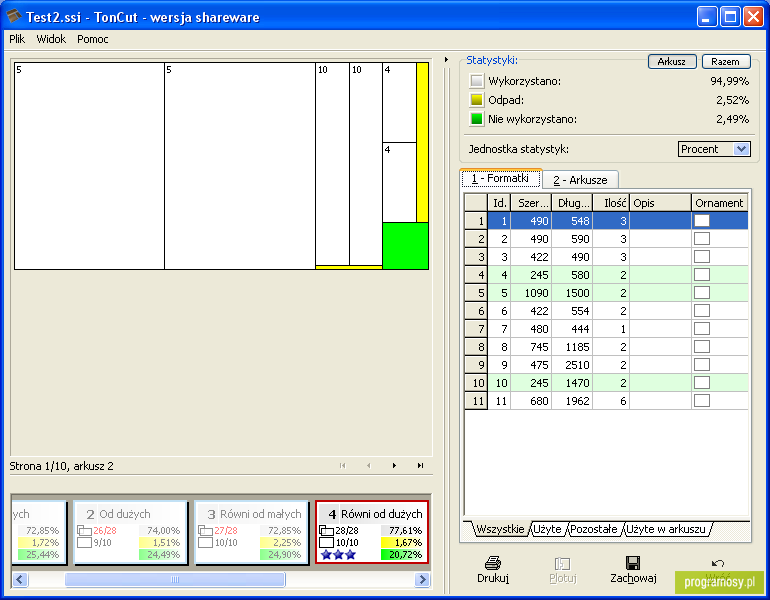This screenshot has height=600, width=770.
Task: Click the green unused area in the sheet
Action: pos(405,245)
